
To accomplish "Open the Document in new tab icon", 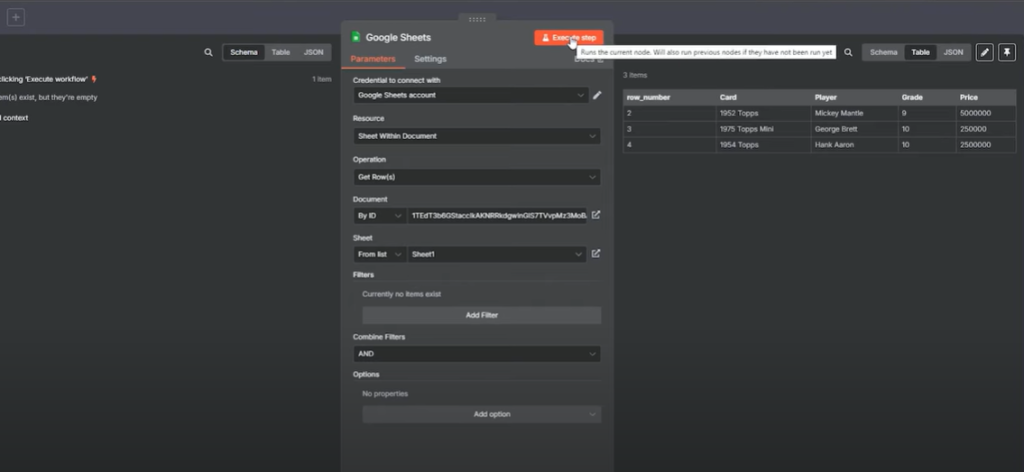I will point(596,215).
